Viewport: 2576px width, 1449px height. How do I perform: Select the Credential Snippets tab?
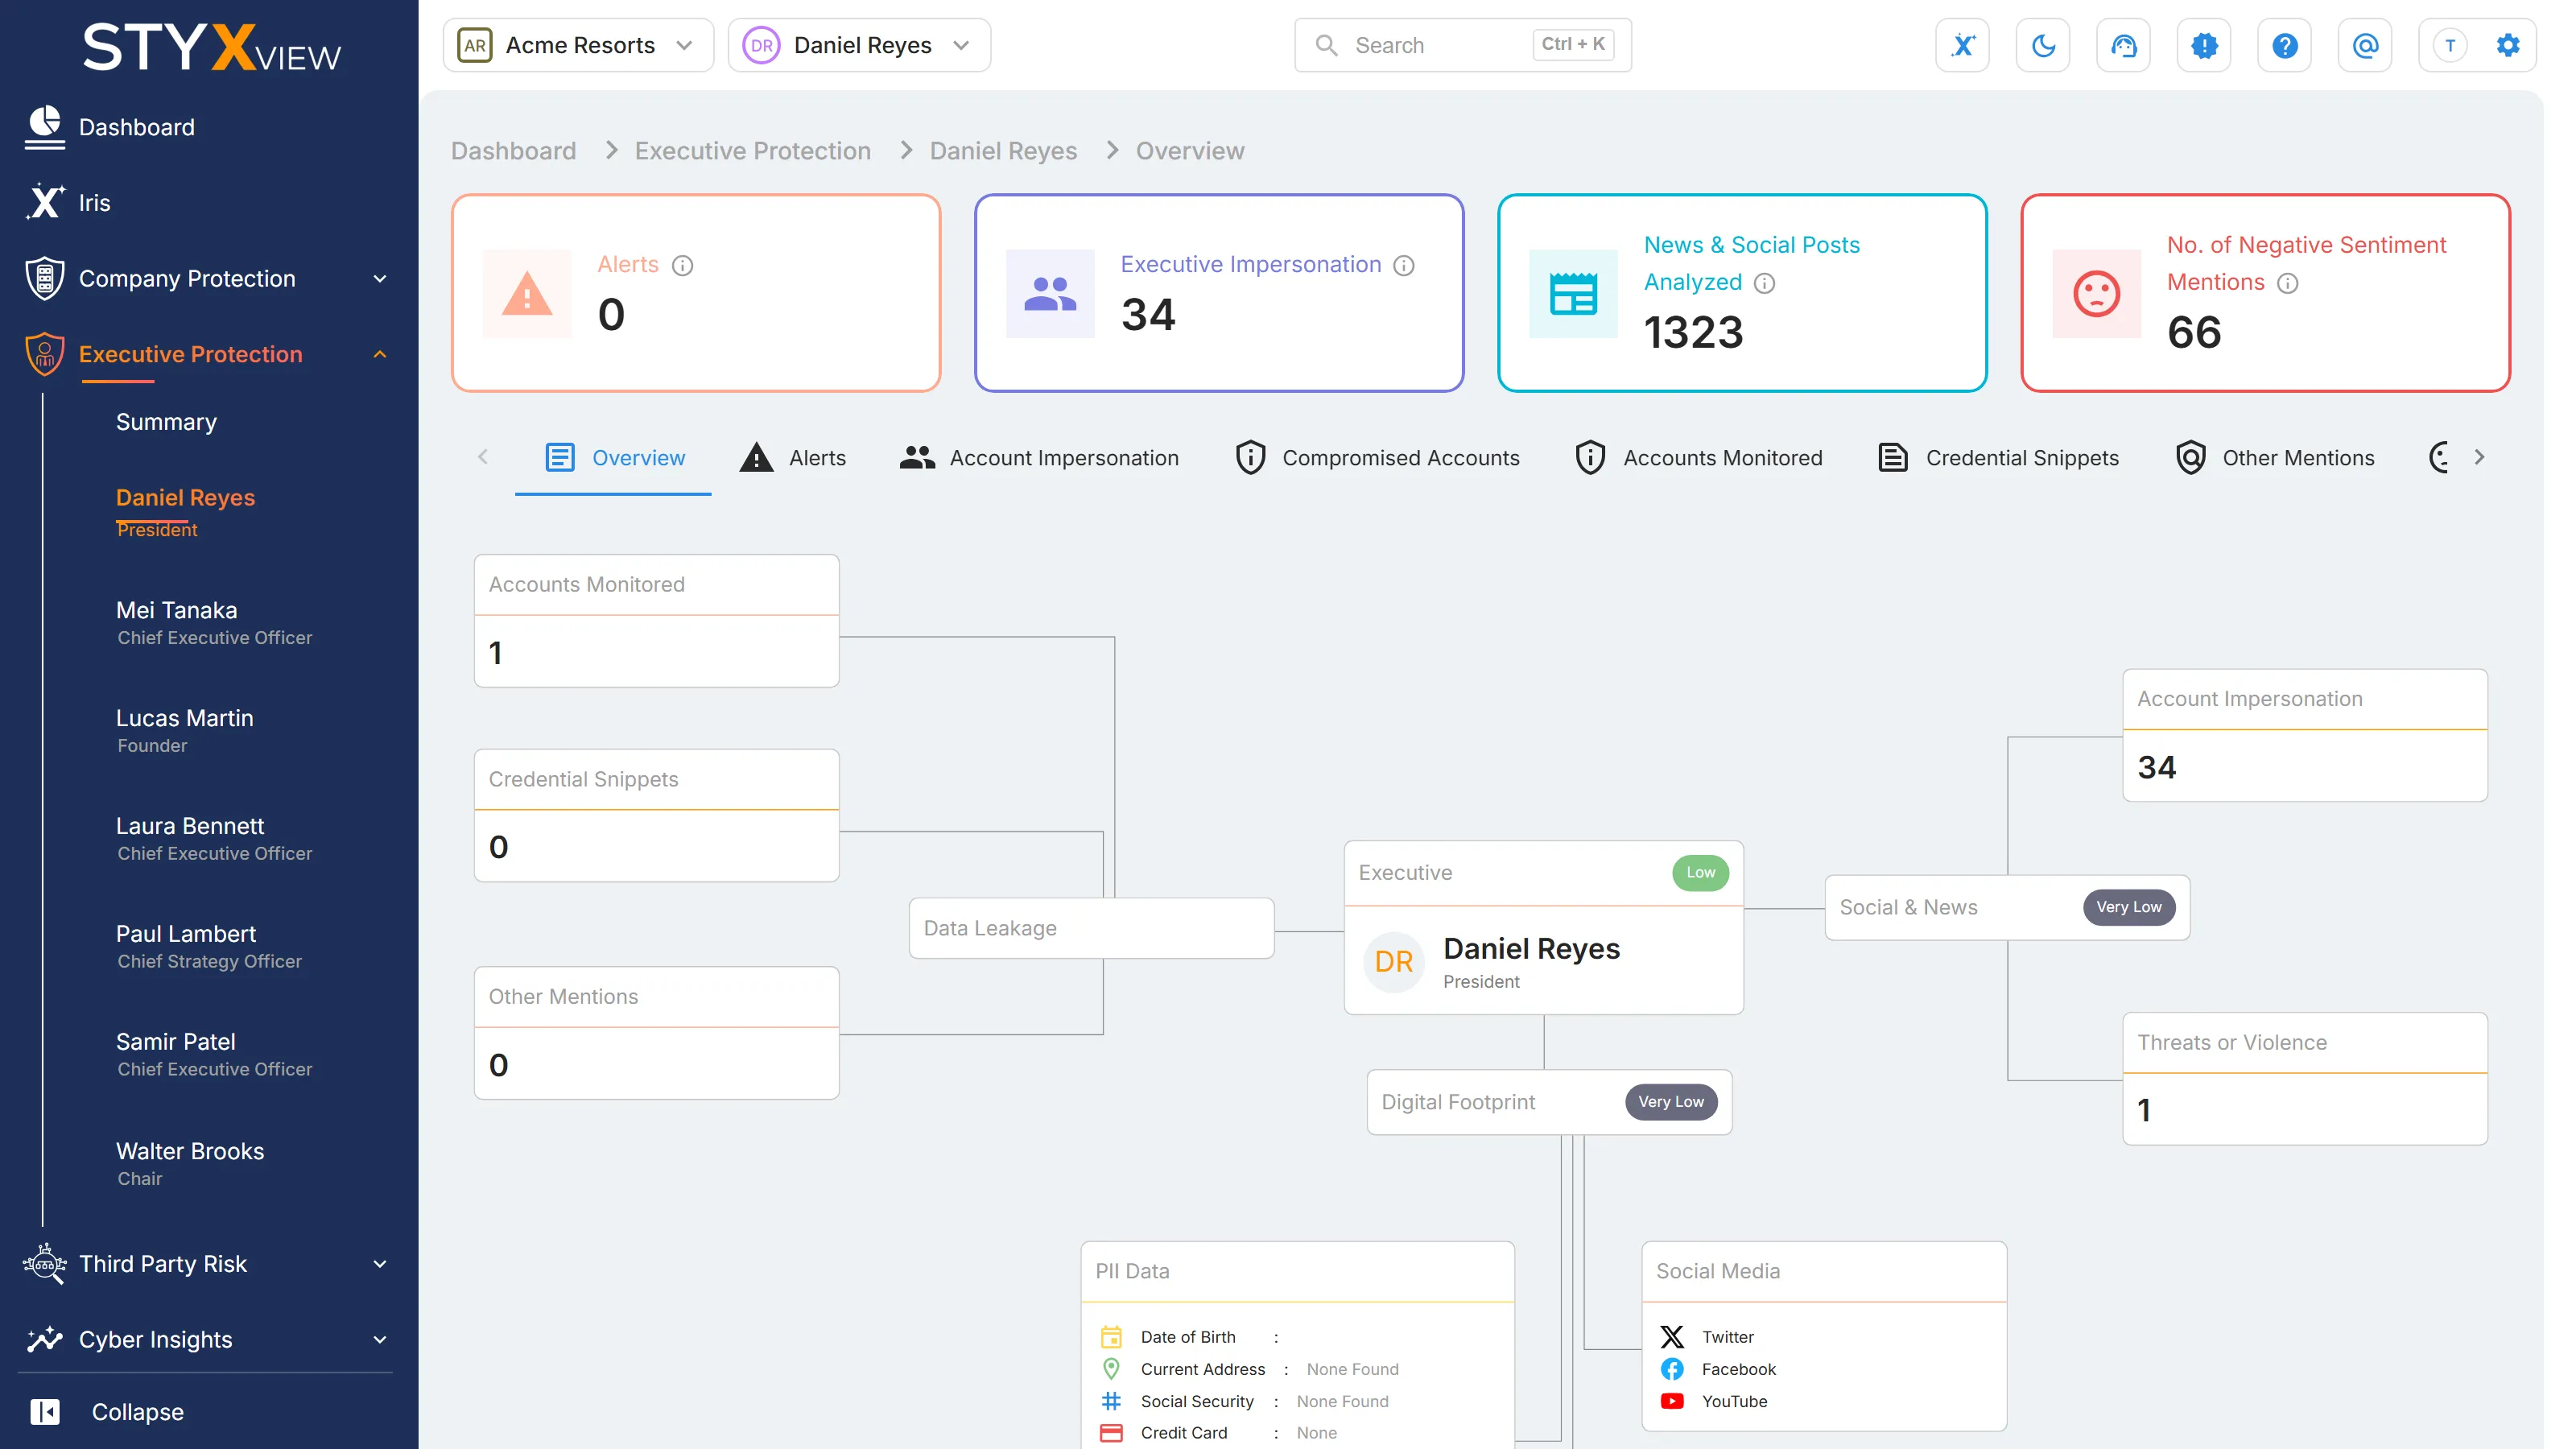tap(1998, 458)
